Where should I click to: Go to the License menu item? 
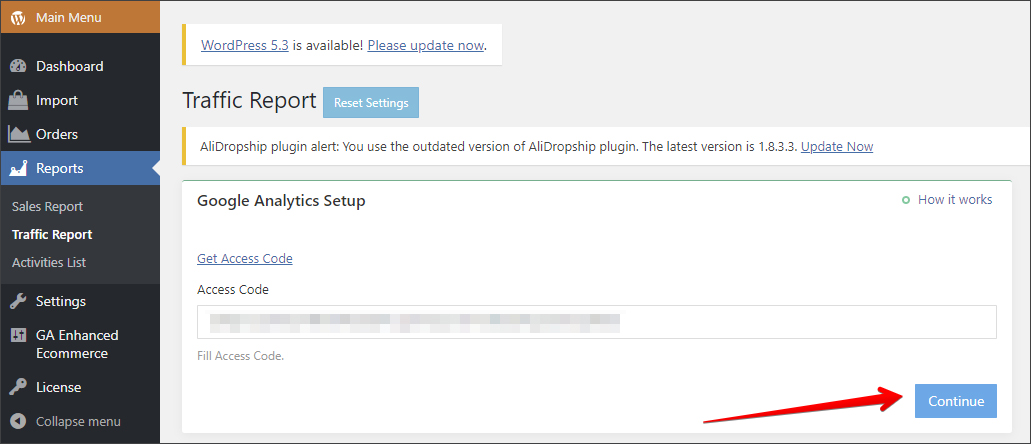coord(80,387)
